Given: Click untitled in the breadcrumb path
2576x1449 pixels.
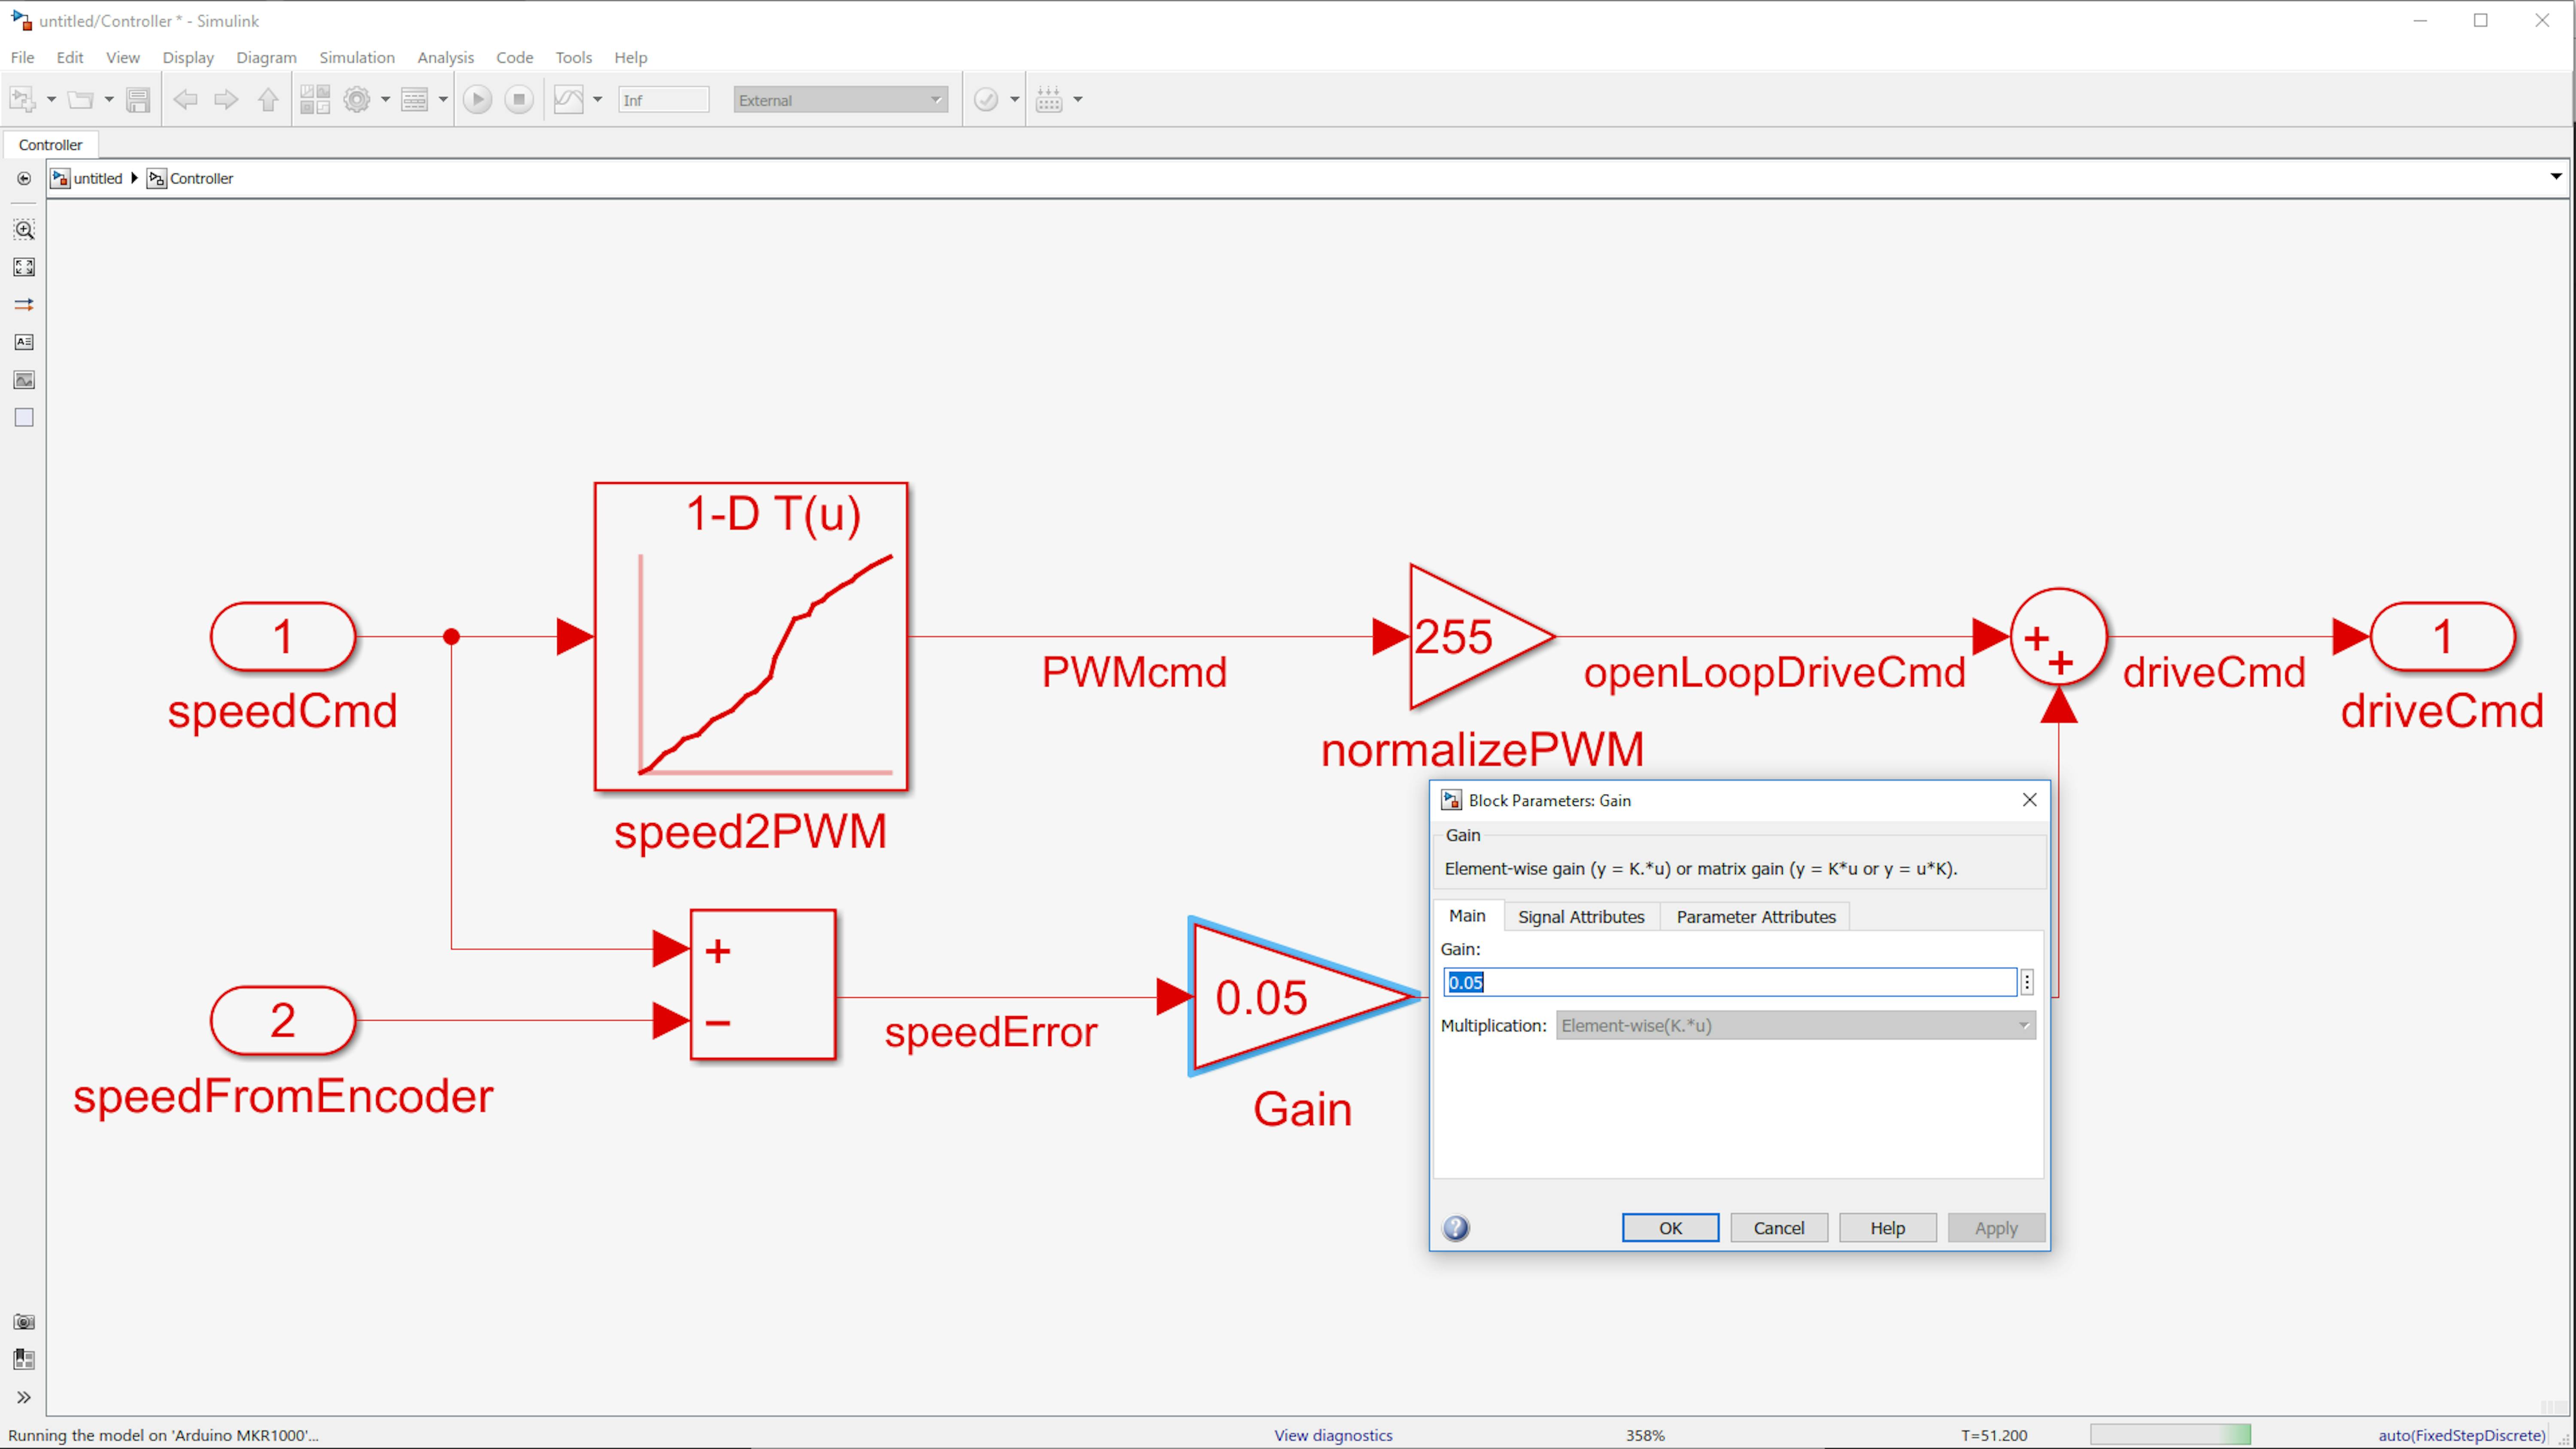Looking at the screenshot, I should (97, 178).
